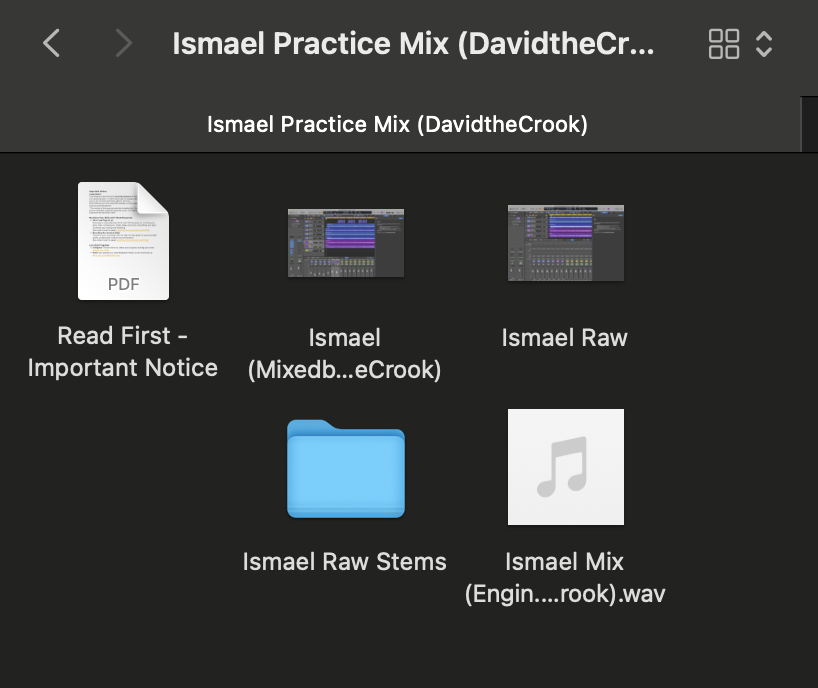The height and width of the screenshot is (688, 818).
Task: Click the 'Ismael Mix (Engin....rook).wav' file name
Action: tap(565, 577)
